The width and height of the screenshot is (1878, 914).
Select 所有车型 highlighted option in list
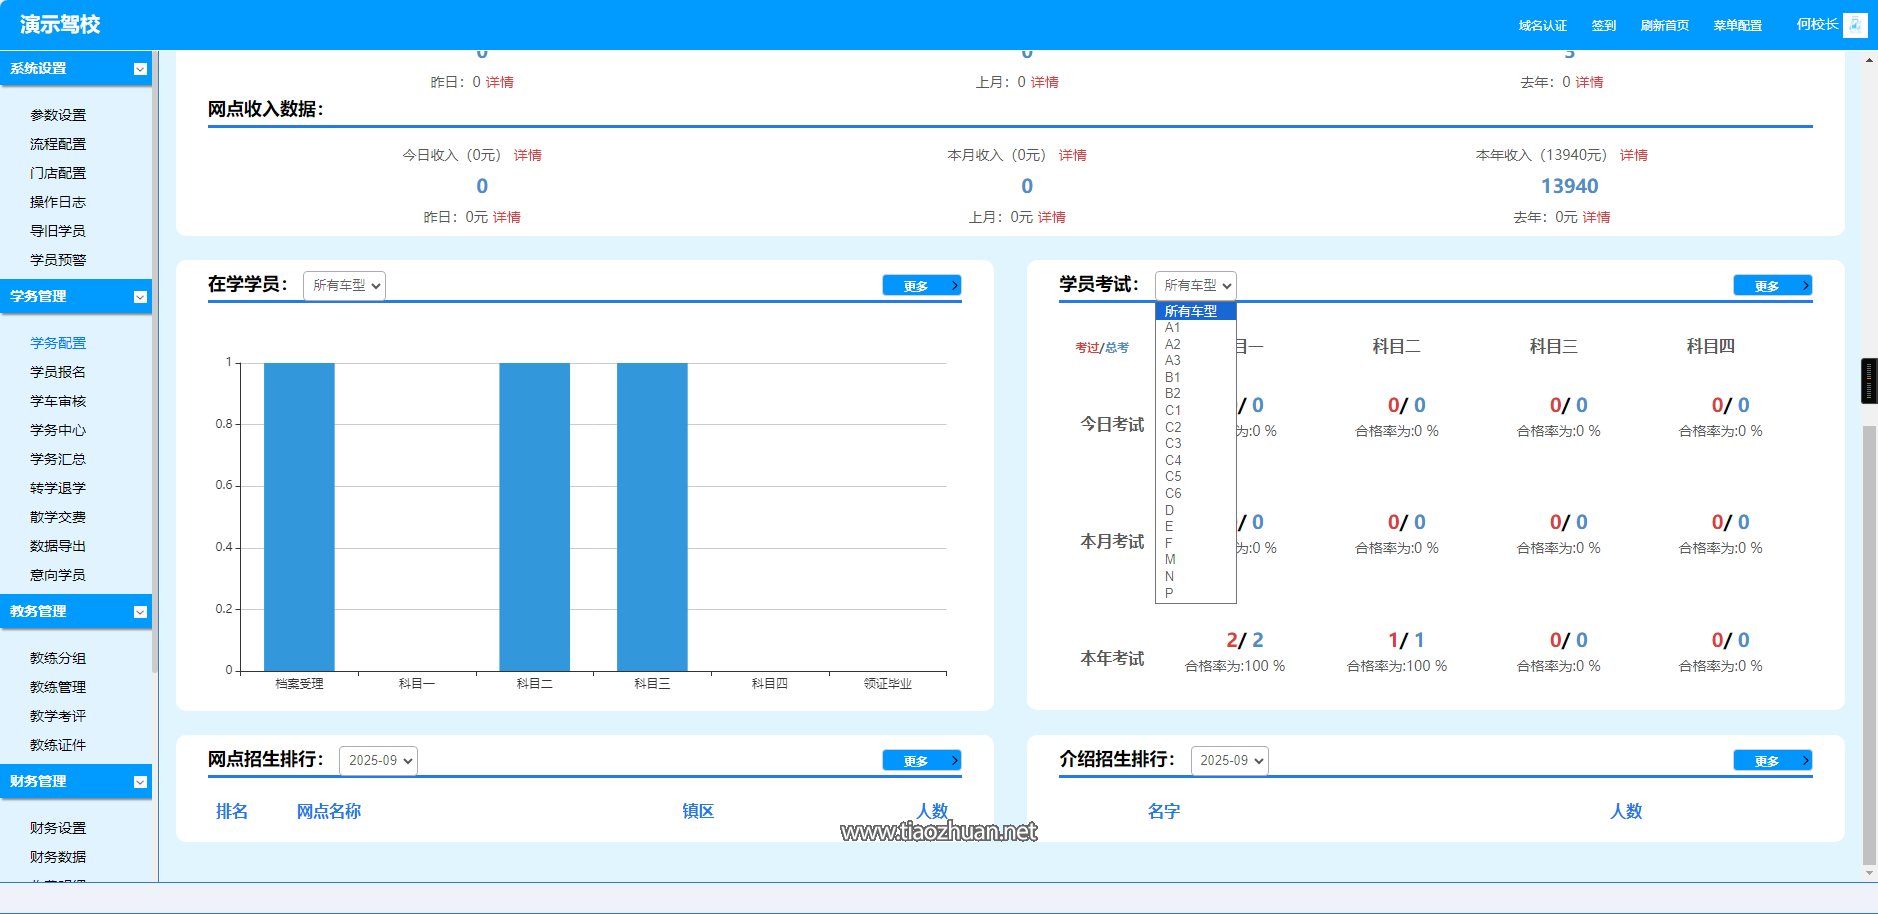click(1195, 311)
